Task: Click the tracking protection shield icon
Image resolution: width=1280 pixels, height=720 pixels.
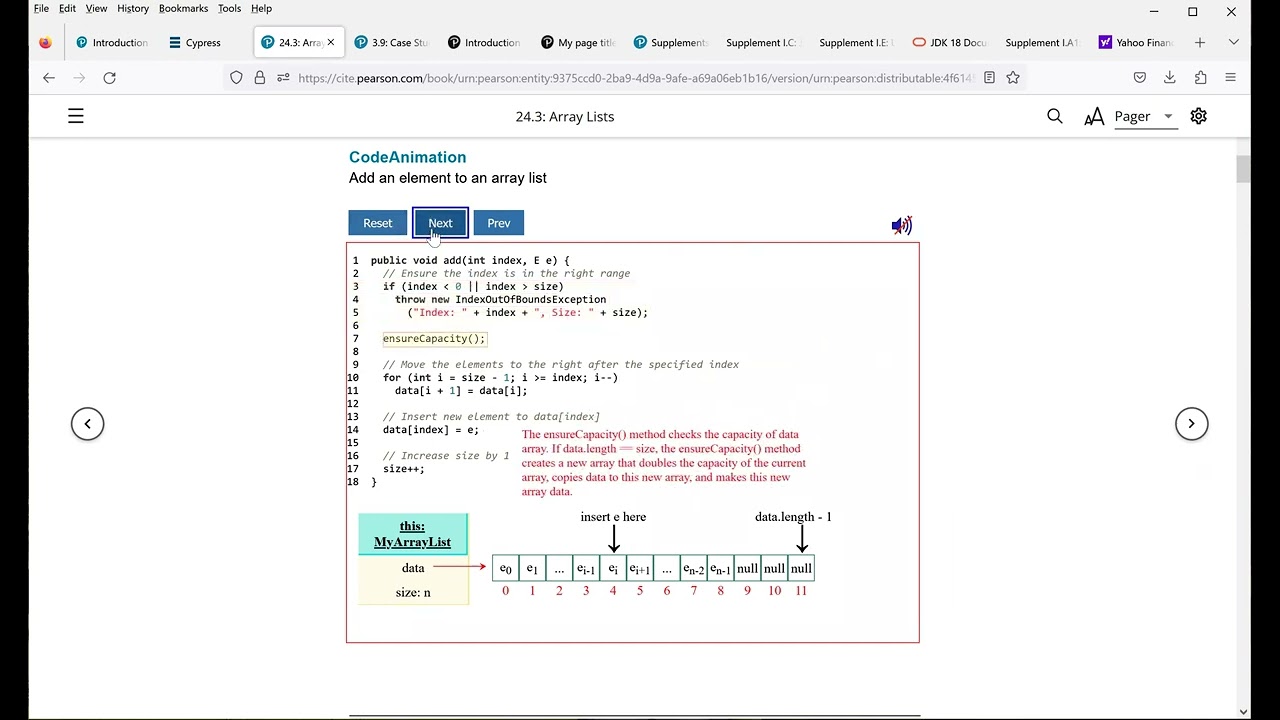Action: pos(236,78)
